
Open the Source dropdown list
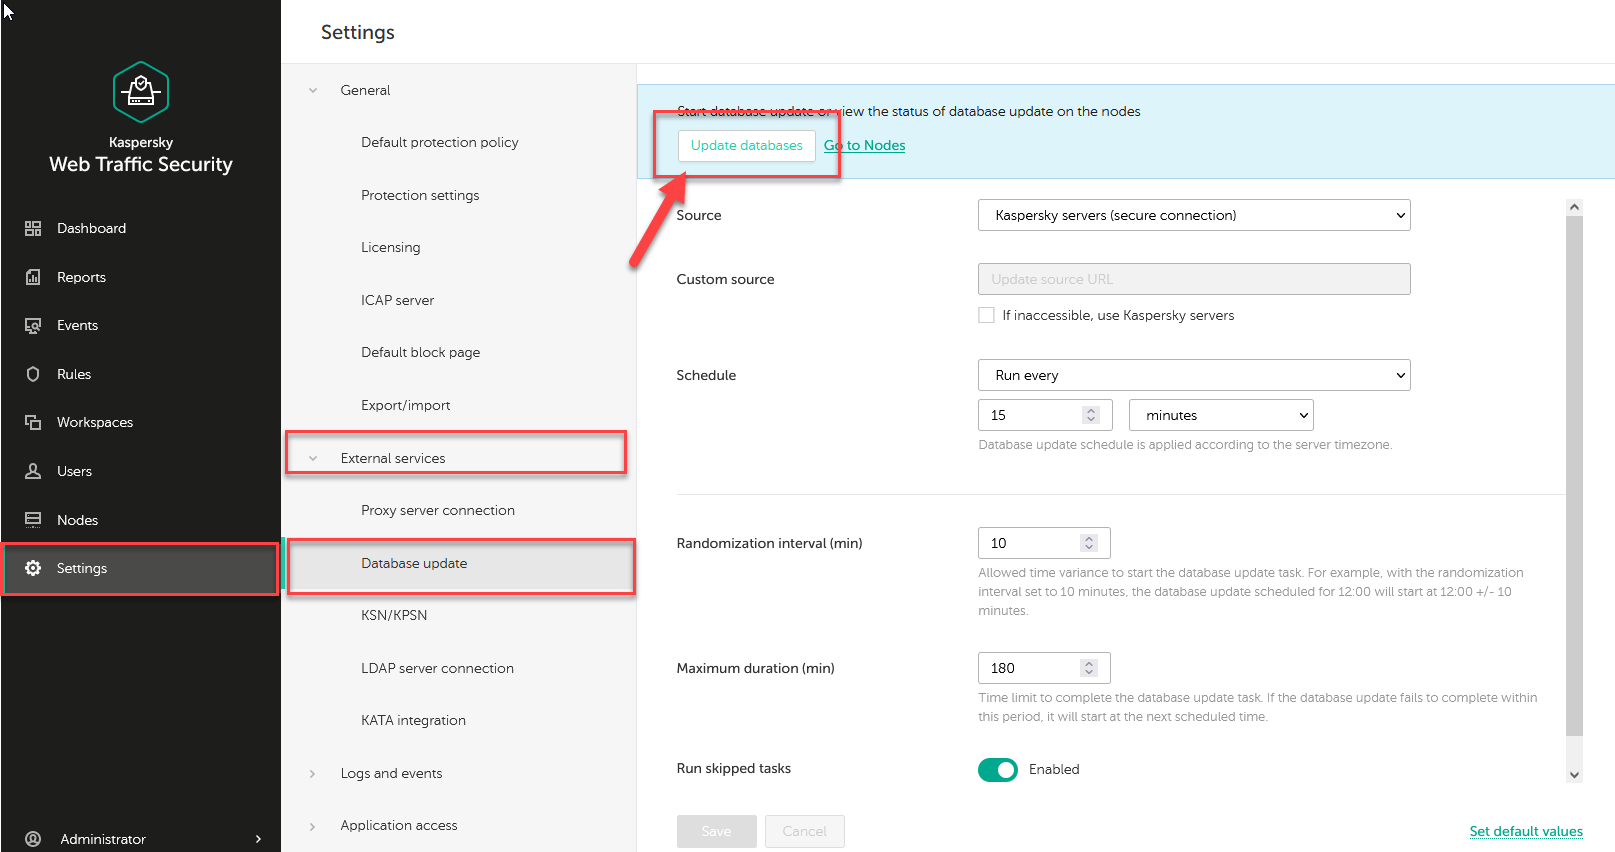(1194, 215)
